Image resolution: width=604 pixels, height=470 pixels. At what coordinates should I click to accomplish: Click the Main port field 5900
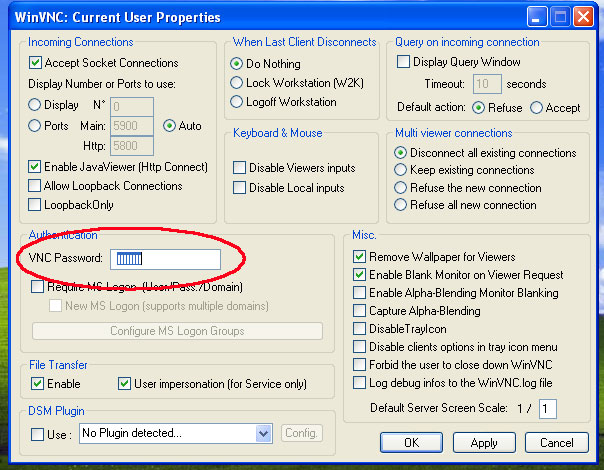[x=132, y=126]
